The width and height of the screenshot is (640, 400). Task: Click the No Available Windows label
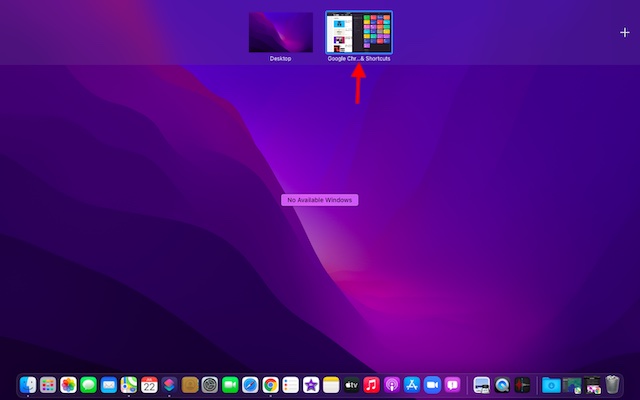(x=320, y=200)
